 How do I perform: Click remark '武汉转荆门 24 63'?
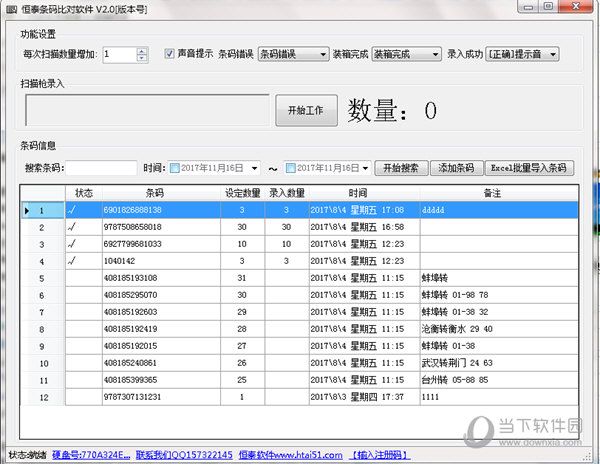coord(457,363)
